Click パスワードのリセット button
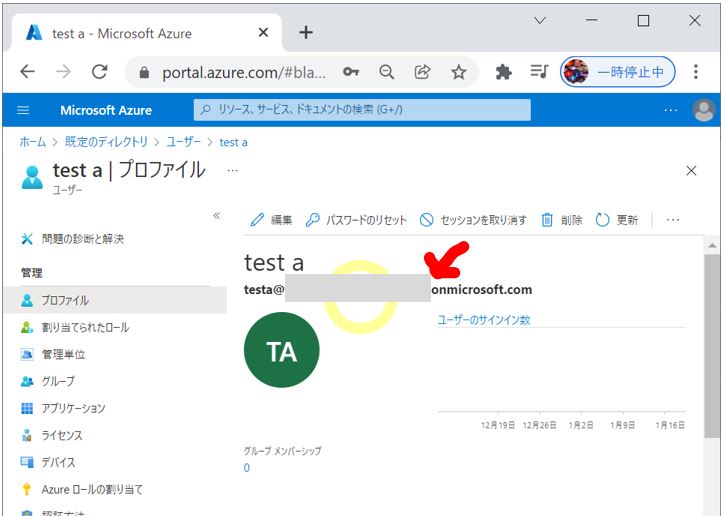The image size is (722, 516). point(356,220)
